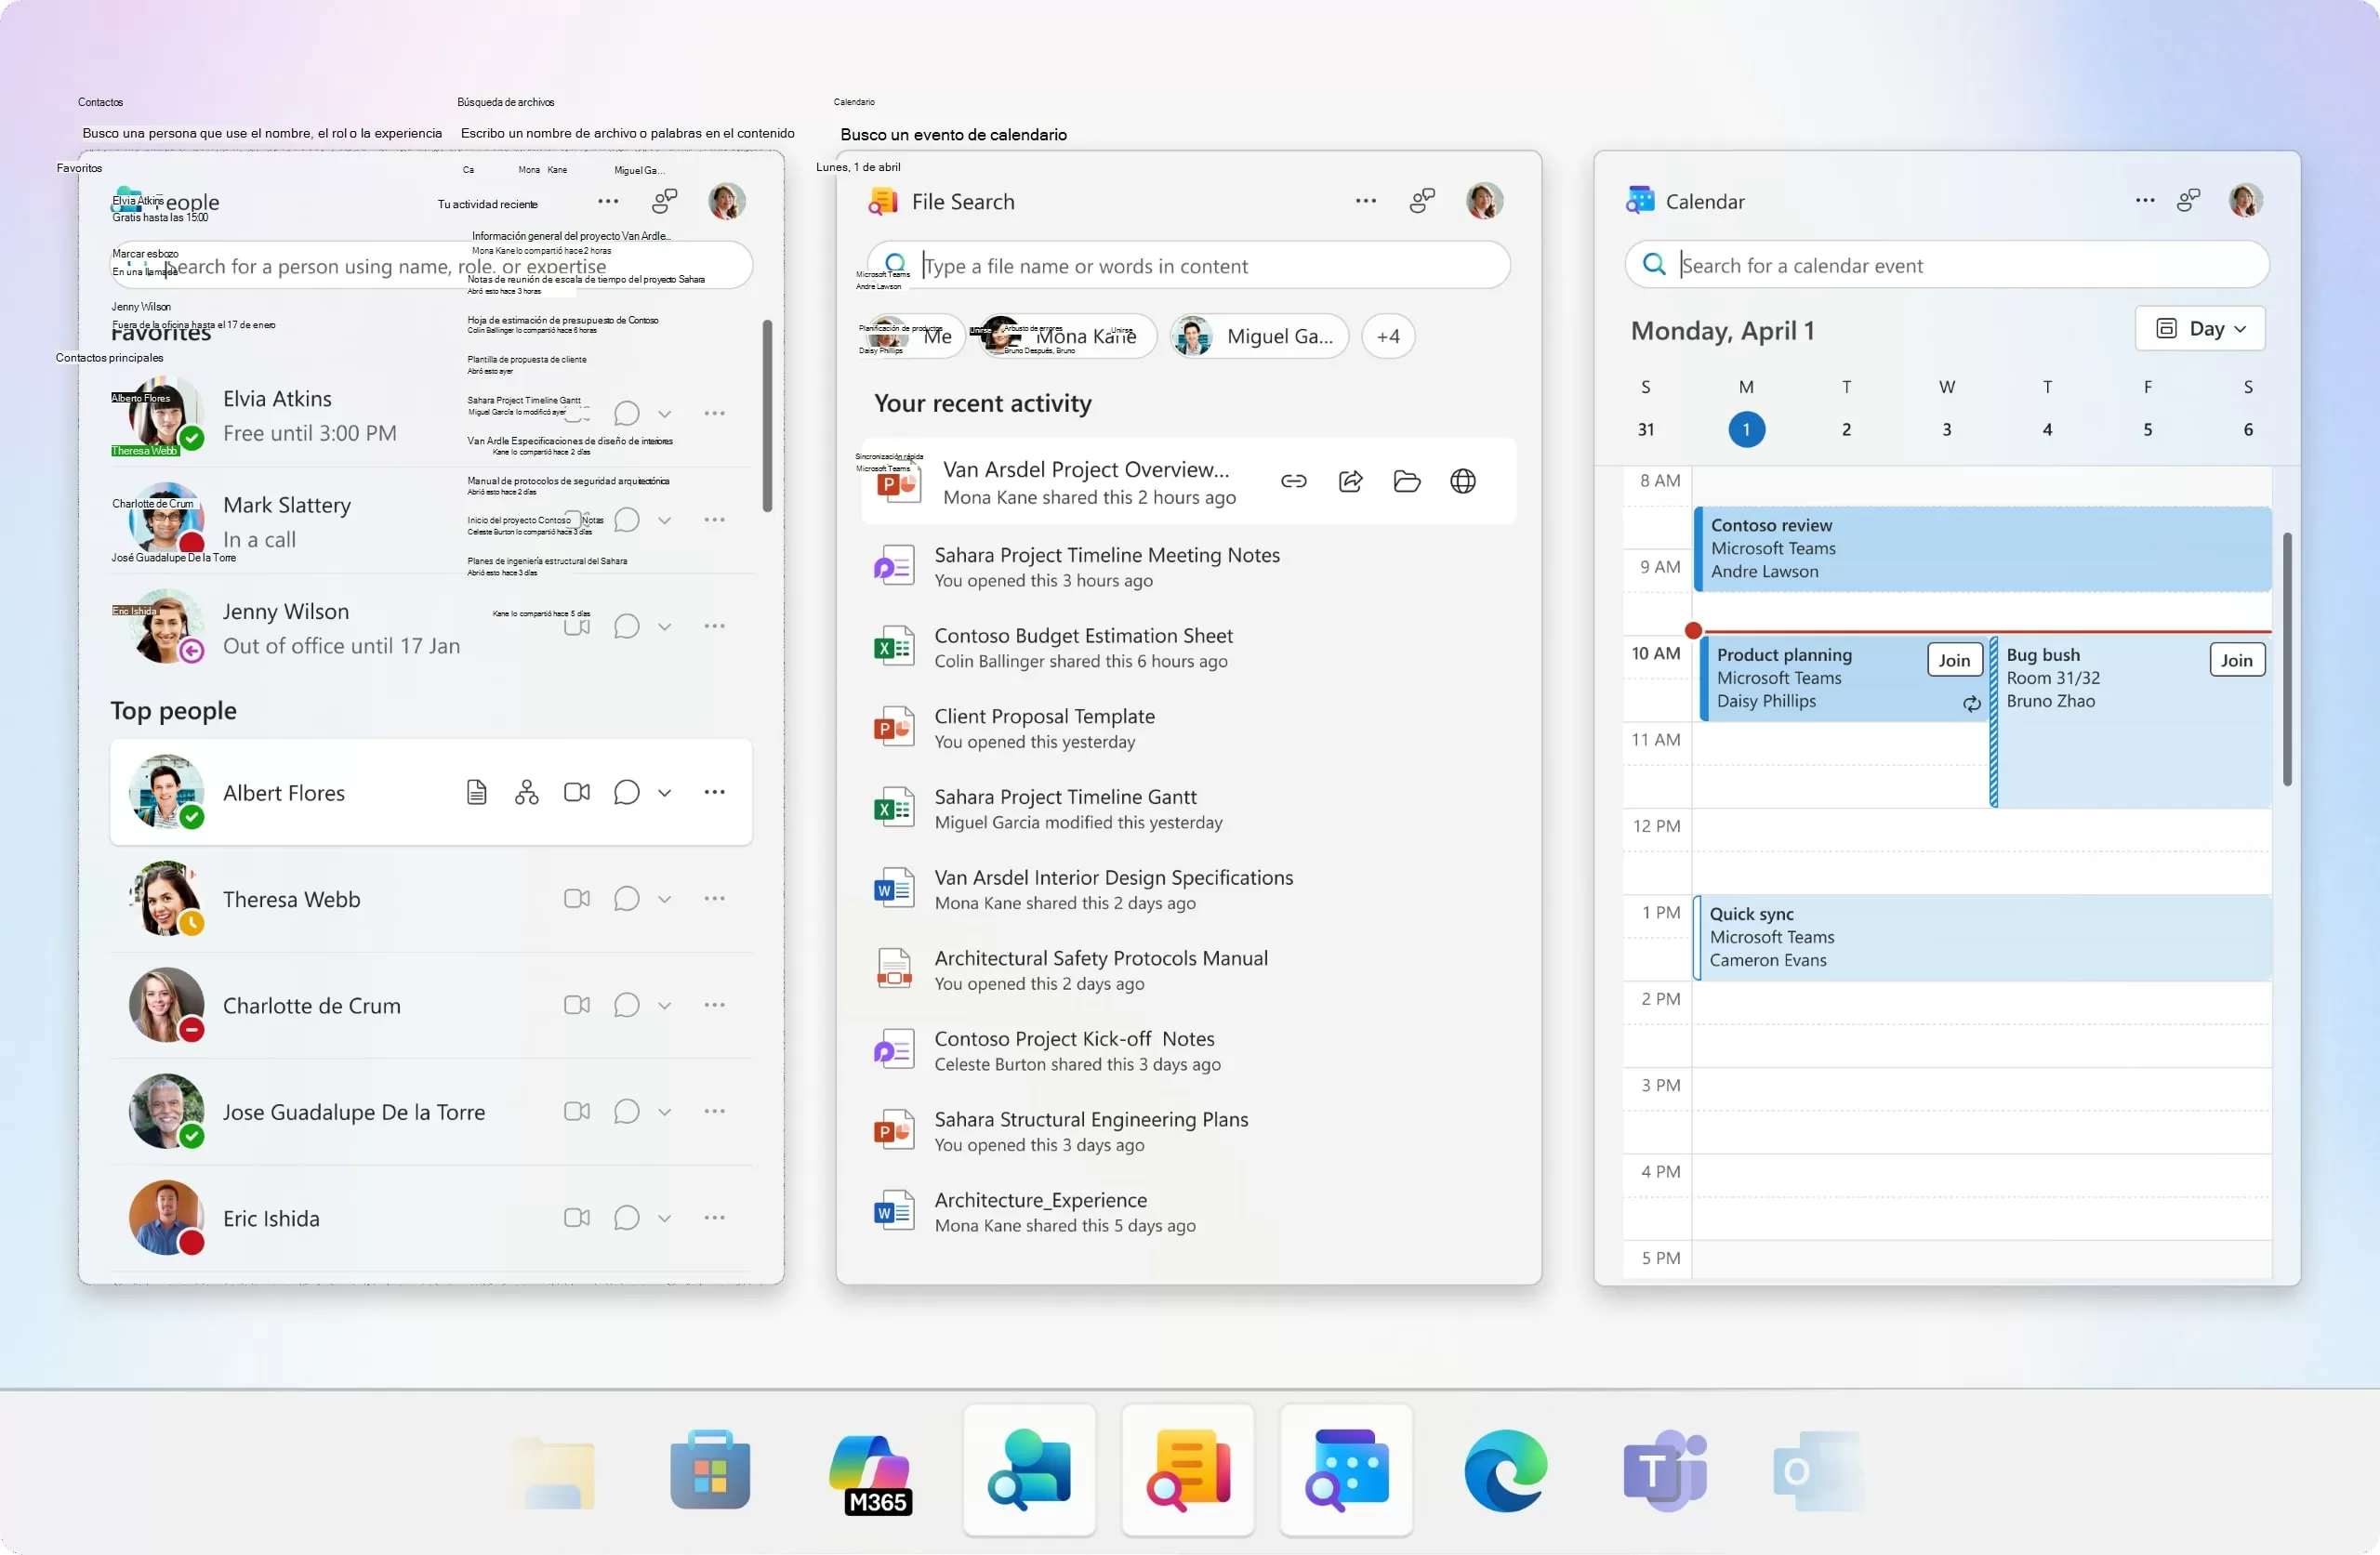The height and width of the screenshot is (1555, 2380).
Task: Open more options for Albert Flores
Action: (x=714, y=792)
